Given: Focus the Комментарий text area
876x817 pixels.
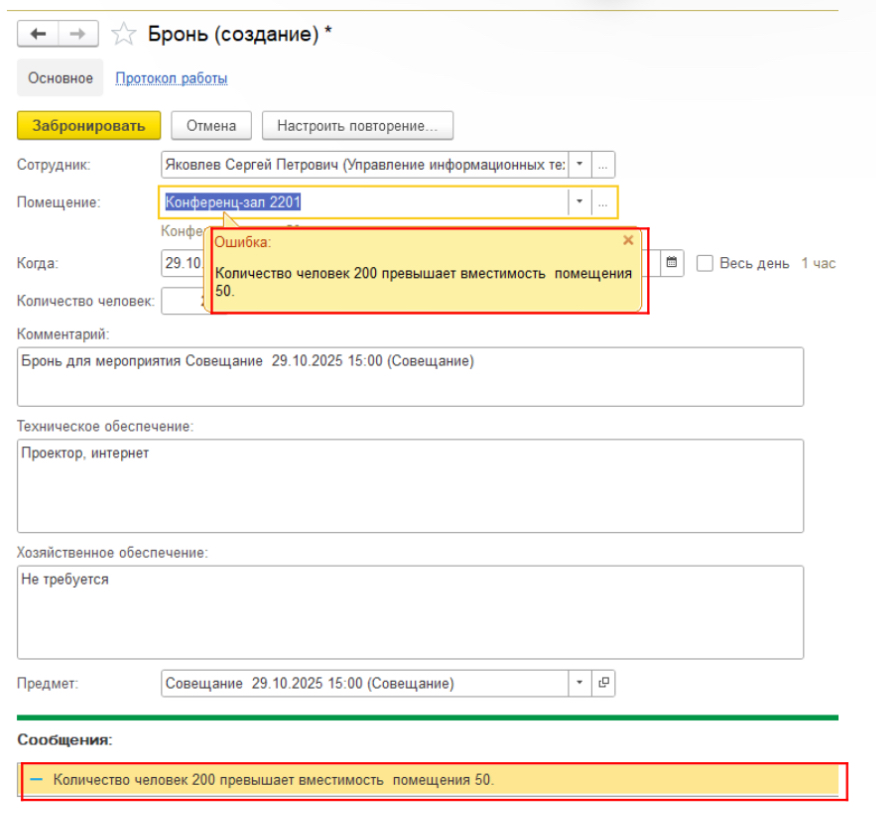Looking at the screenshot, I should [x=410, y=377].
